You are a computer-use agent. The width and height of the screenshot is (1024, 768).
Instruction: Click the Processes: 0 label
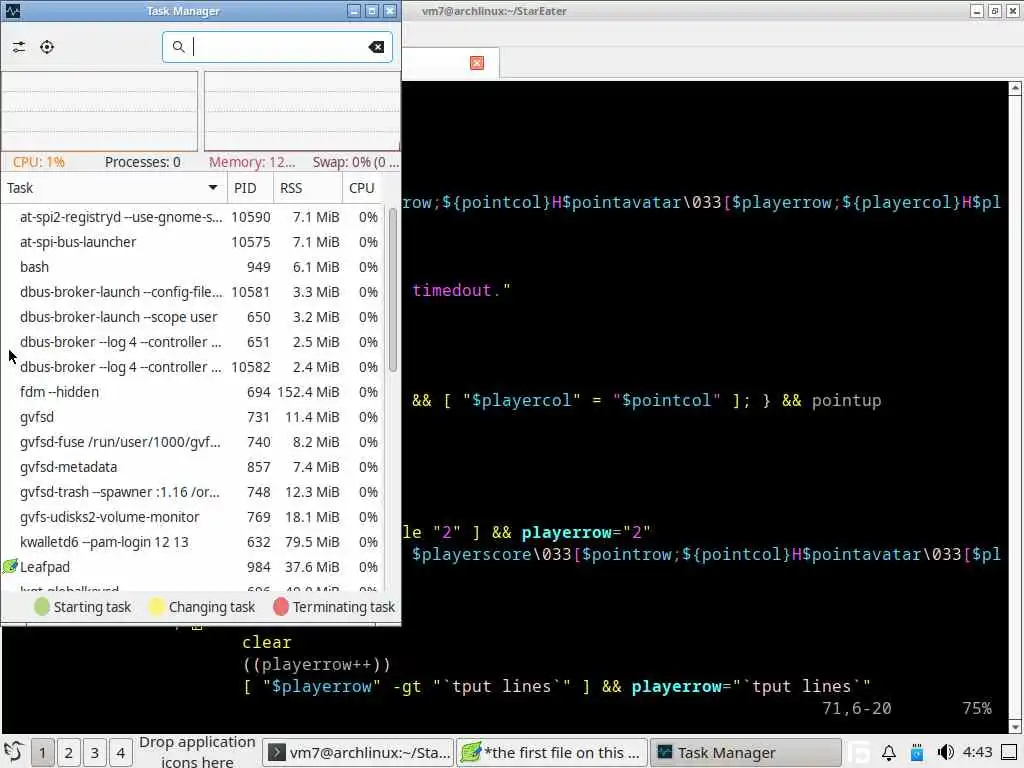(142, 162)
